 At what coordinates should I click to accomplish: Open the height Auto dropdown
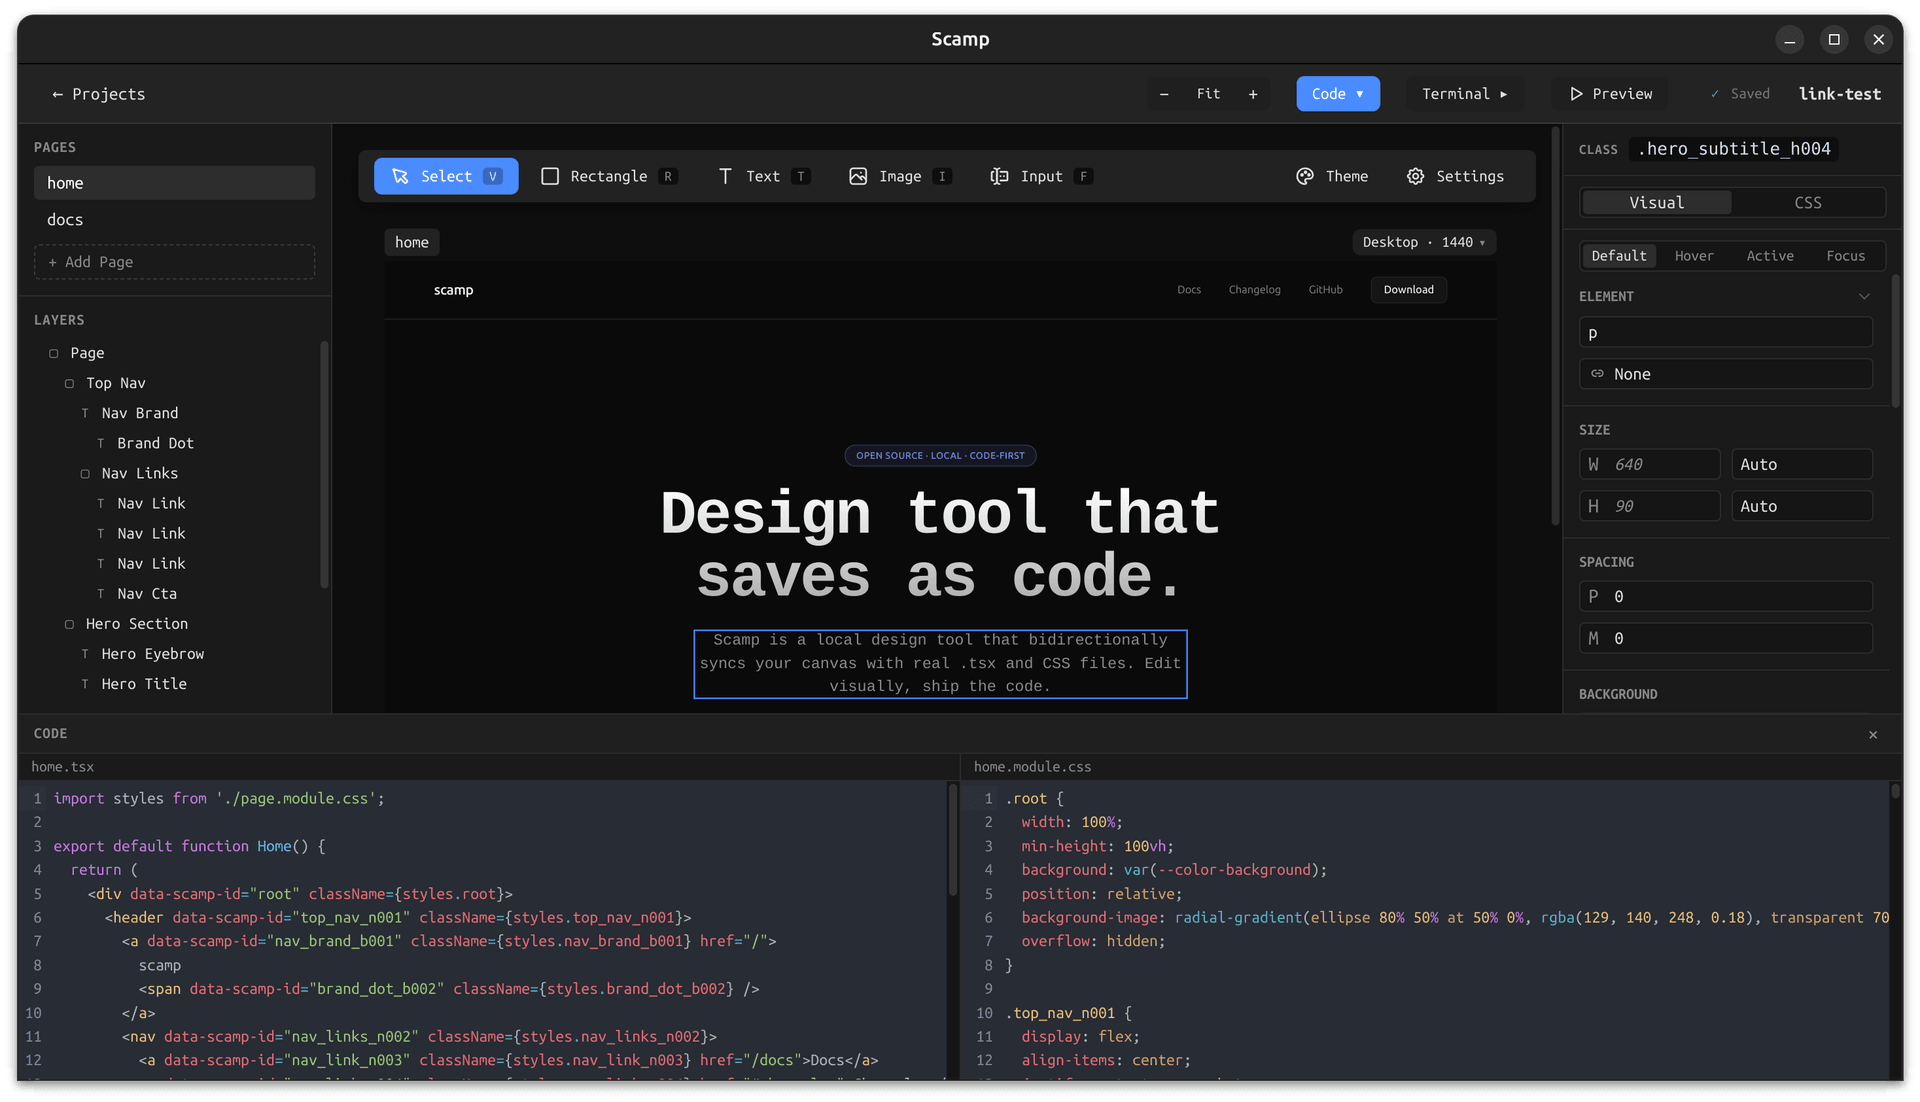click(x=1802, y=506)
